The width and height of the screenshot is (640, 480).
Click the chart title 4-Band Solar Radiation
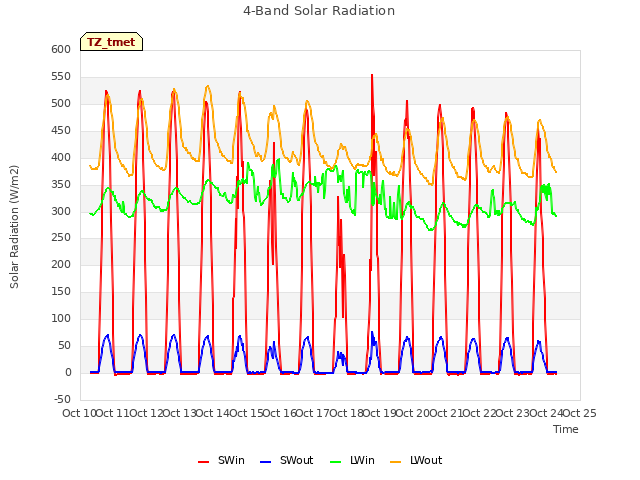tap(319, 11)
